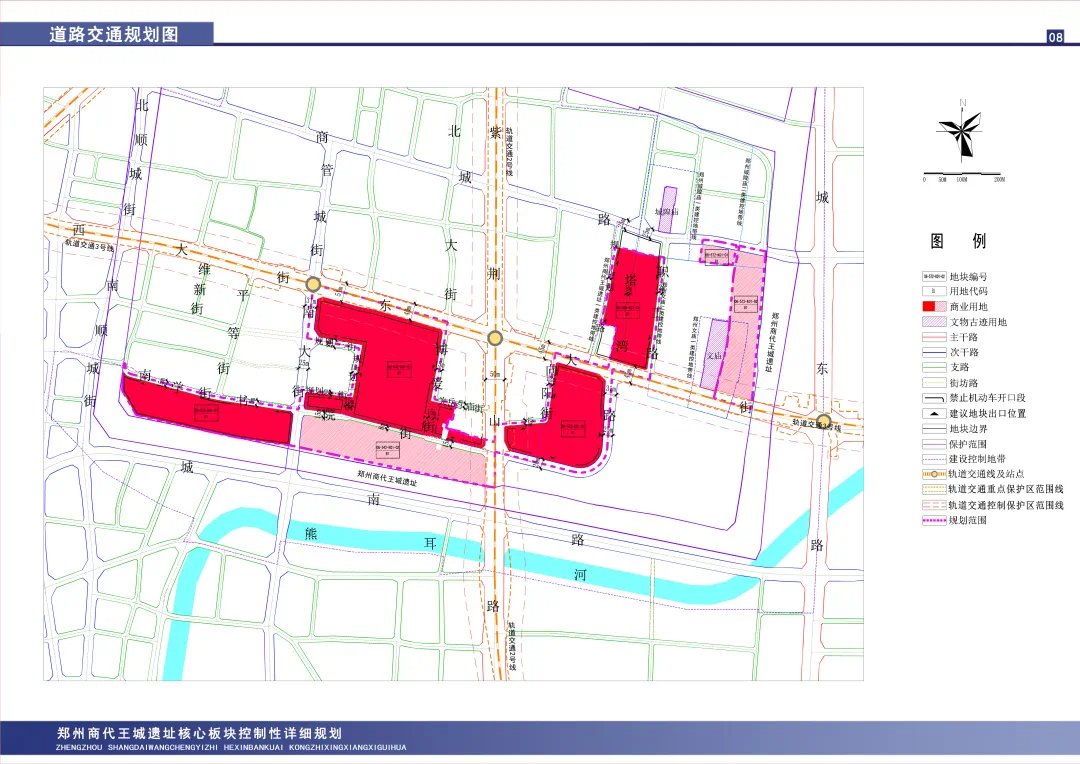Click the magenta dashed 规划范围 legend swatch

(x=934, y=520)
